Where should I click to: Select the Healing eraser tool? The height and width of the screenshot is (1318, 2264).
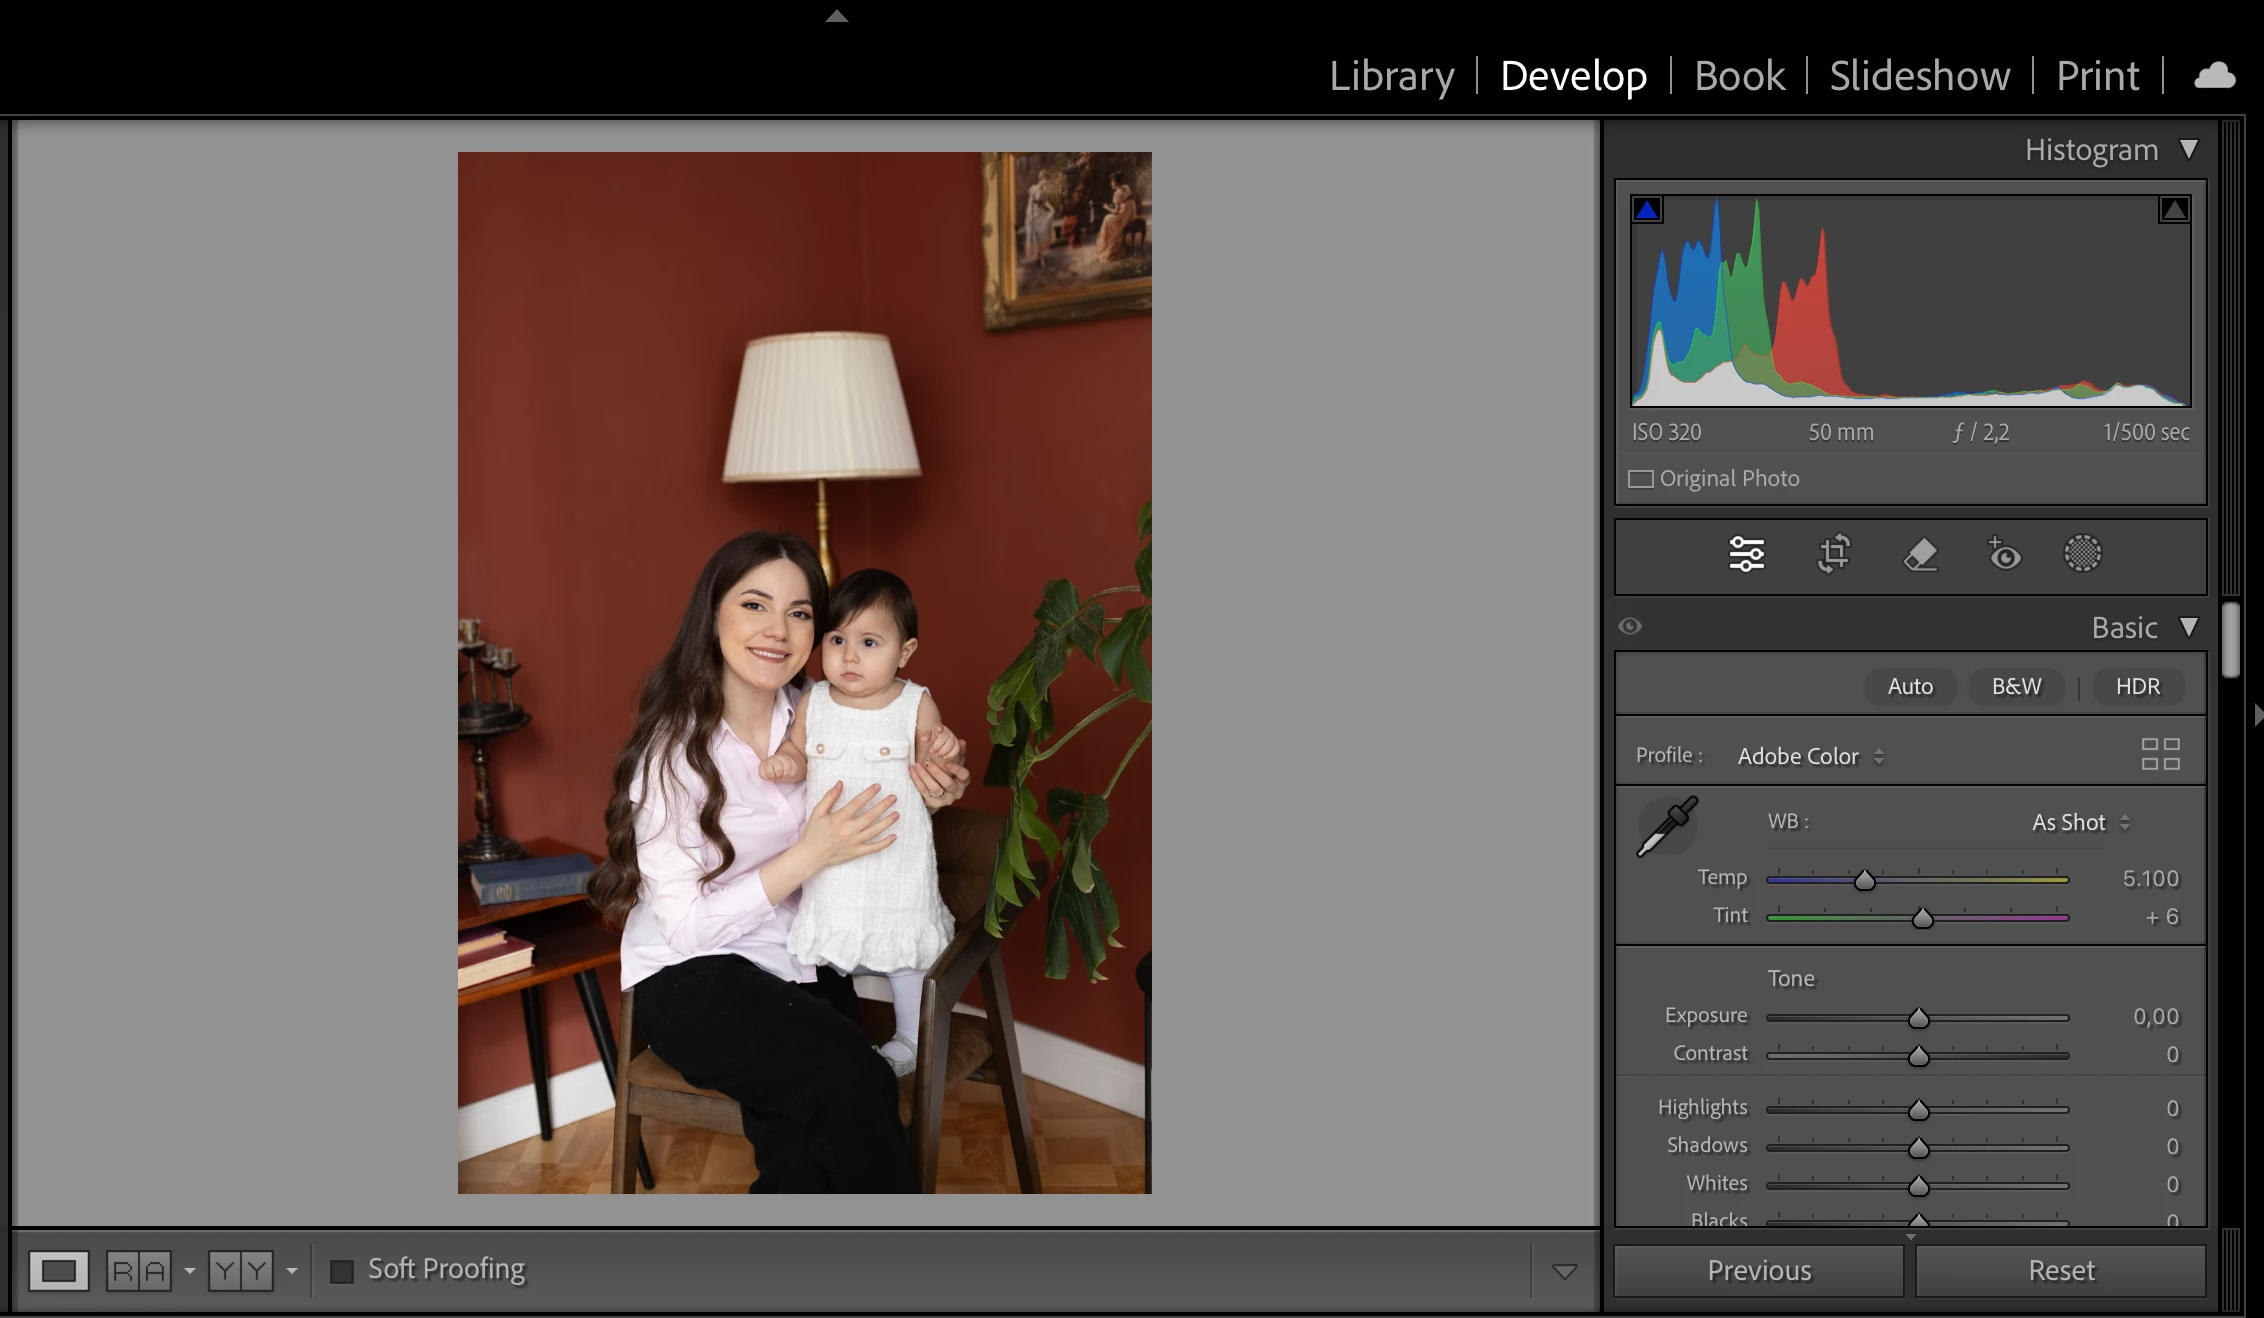point(1920,554)
